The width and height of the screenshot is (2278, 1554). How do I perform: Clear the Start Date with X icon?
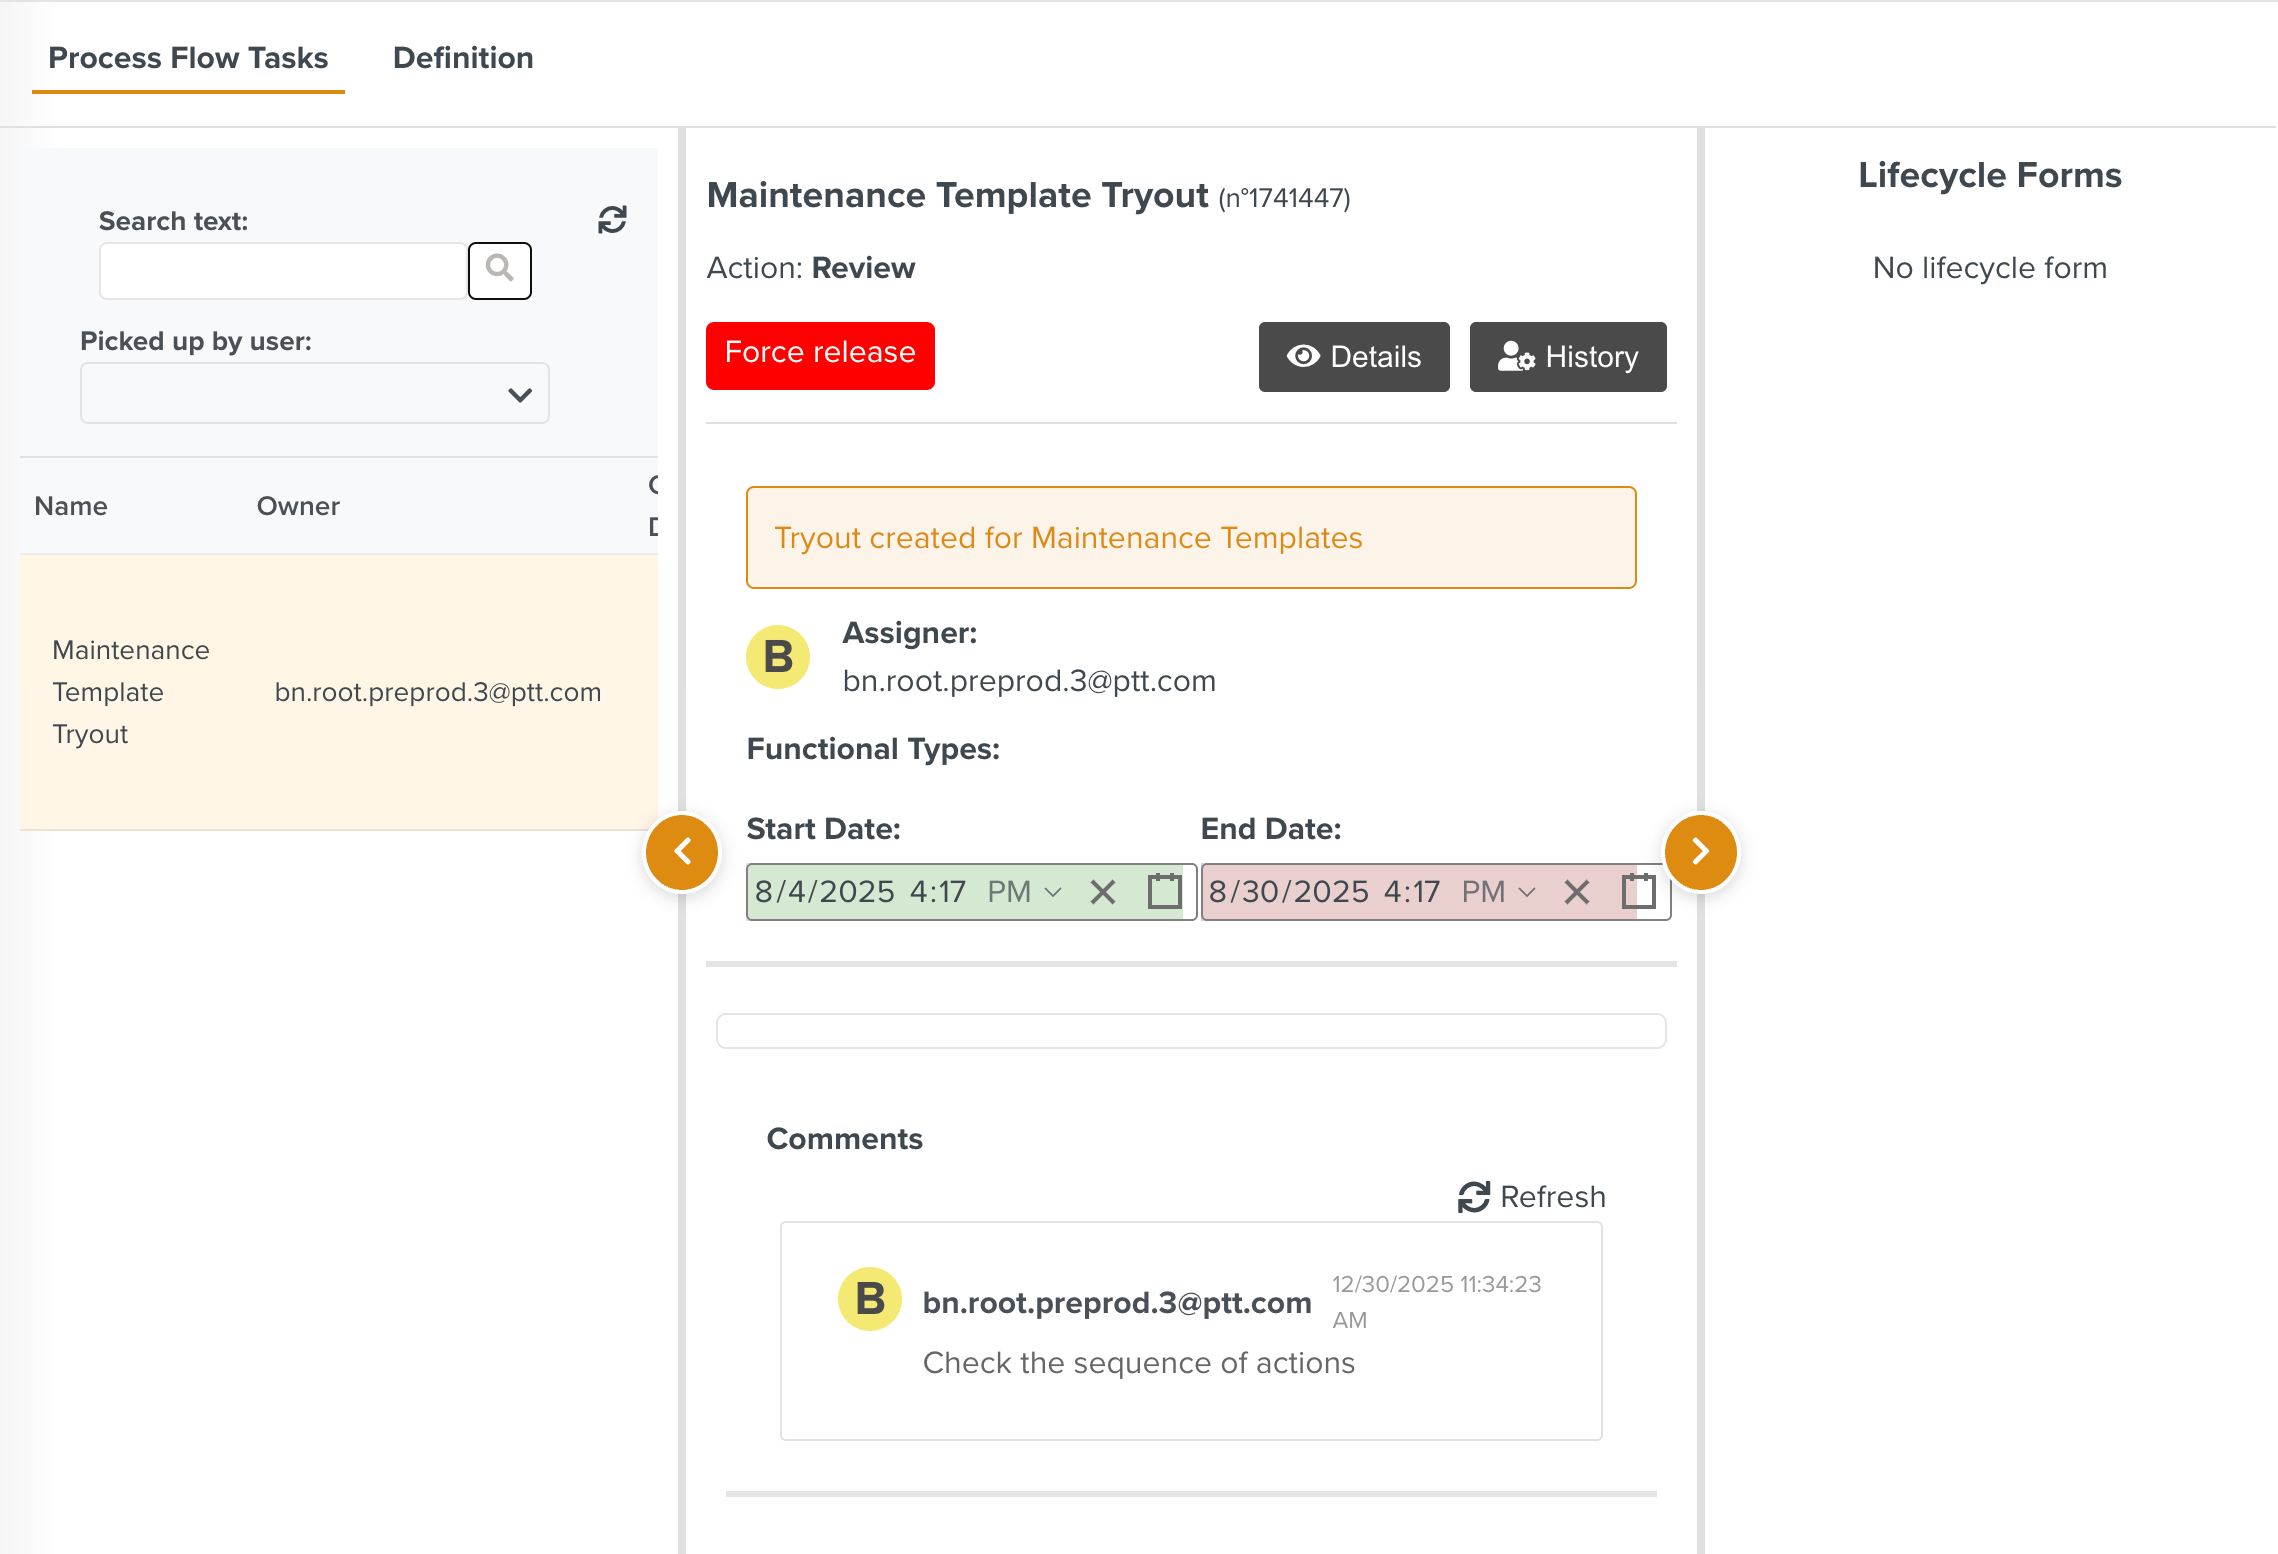(x=1102, y=891)
